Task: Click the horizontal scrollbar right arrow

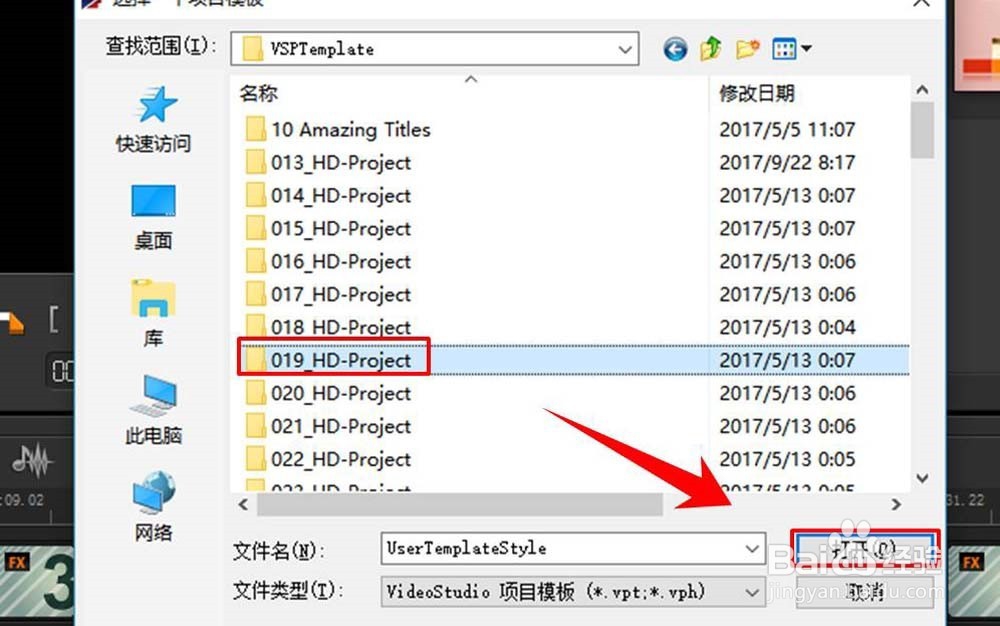Action: [896, 504]
